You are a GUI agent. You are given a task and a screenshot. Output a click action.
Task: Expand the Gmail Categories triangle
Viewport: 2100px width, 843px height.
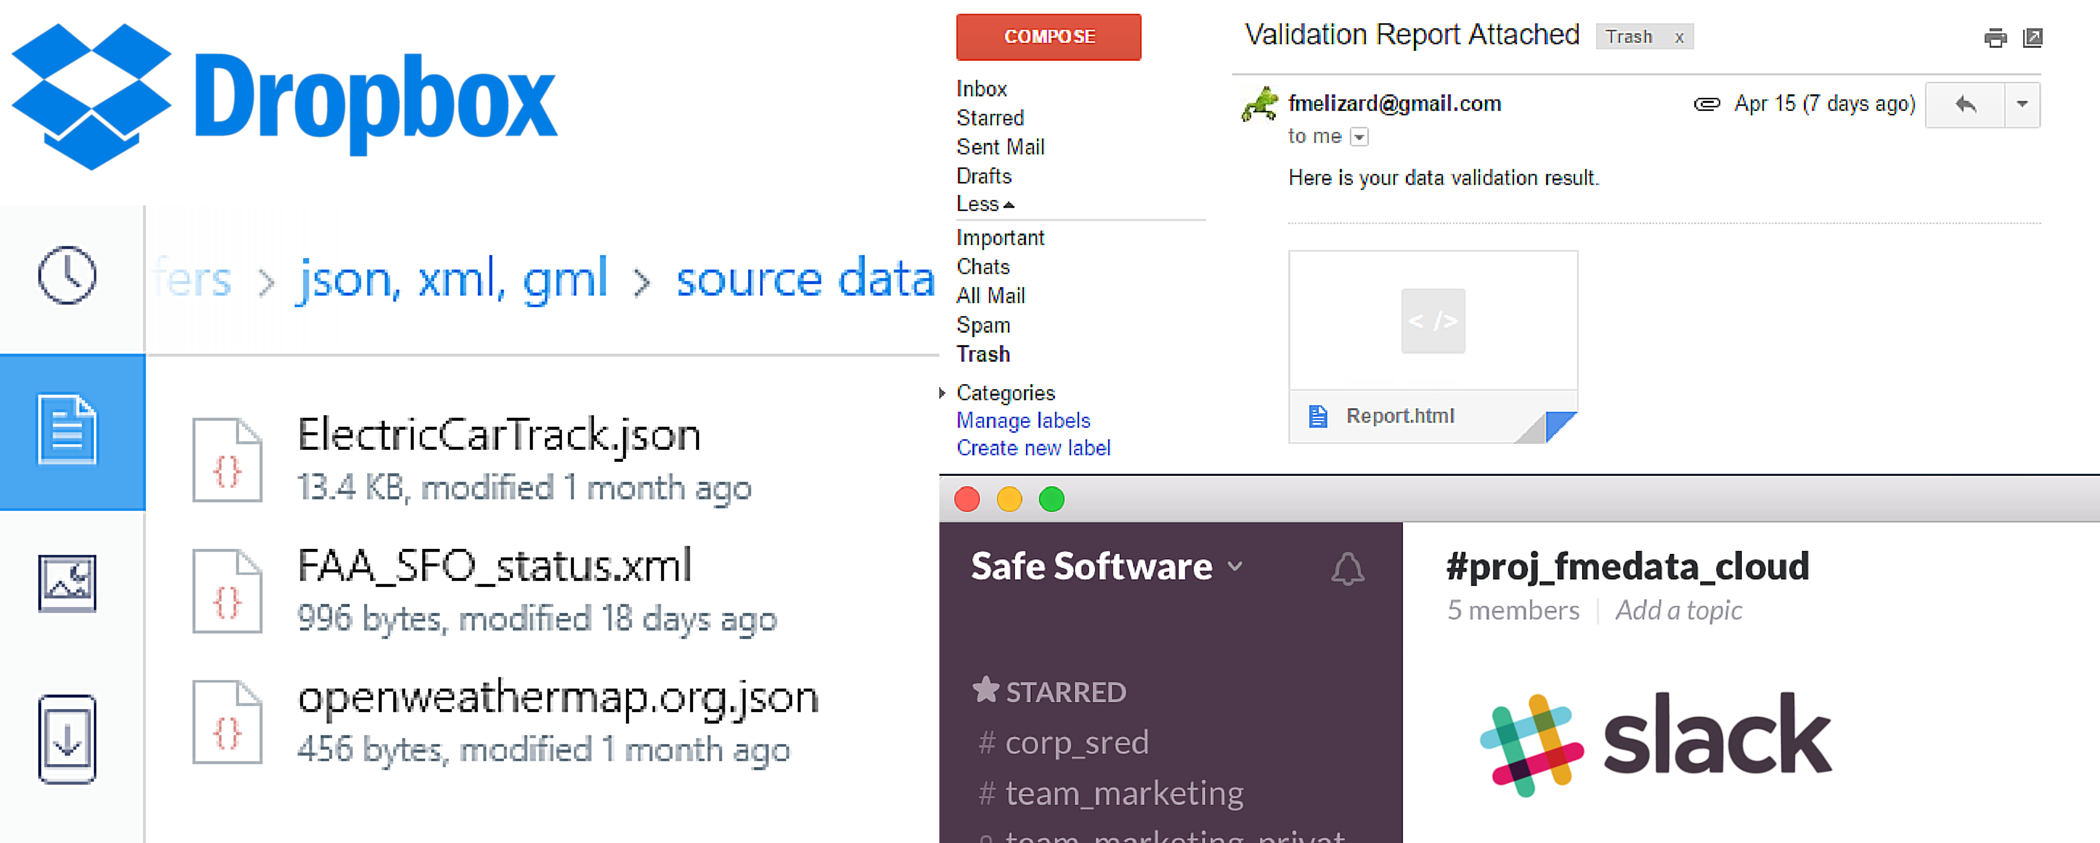coord(942,393)
